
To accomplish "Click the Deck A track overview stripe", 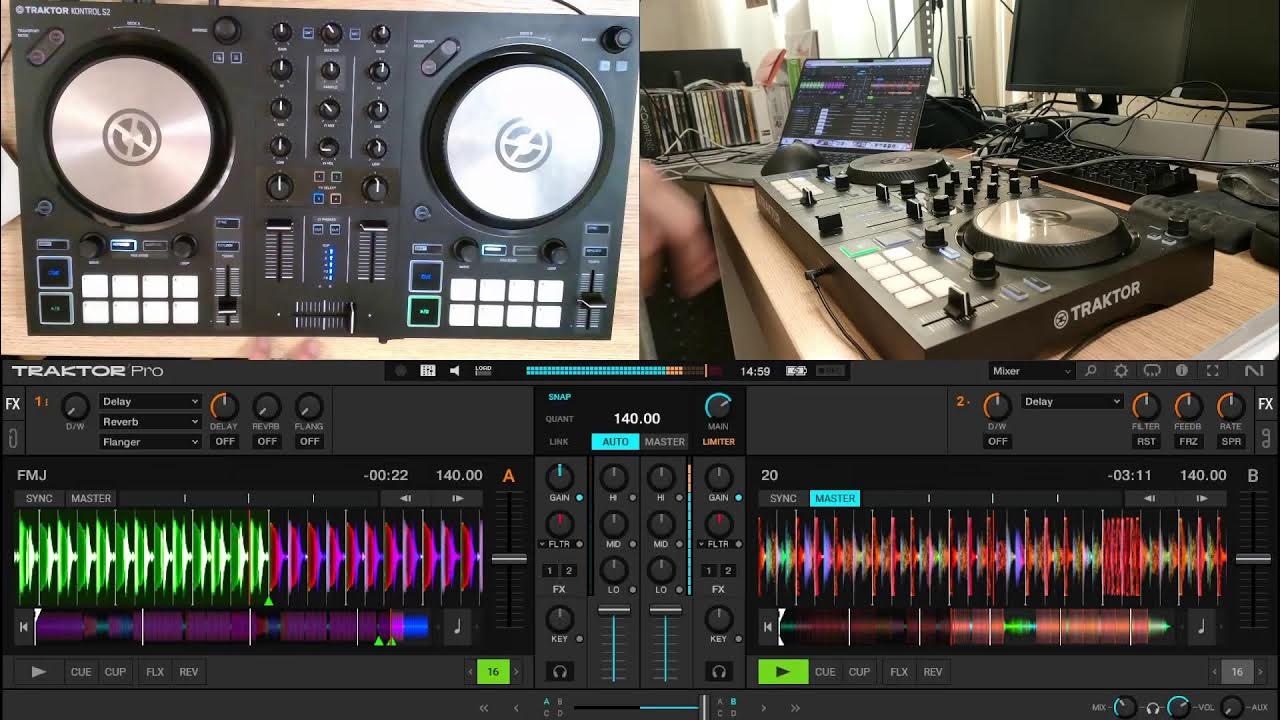I will pyautogui.click(x=233, y=627).
